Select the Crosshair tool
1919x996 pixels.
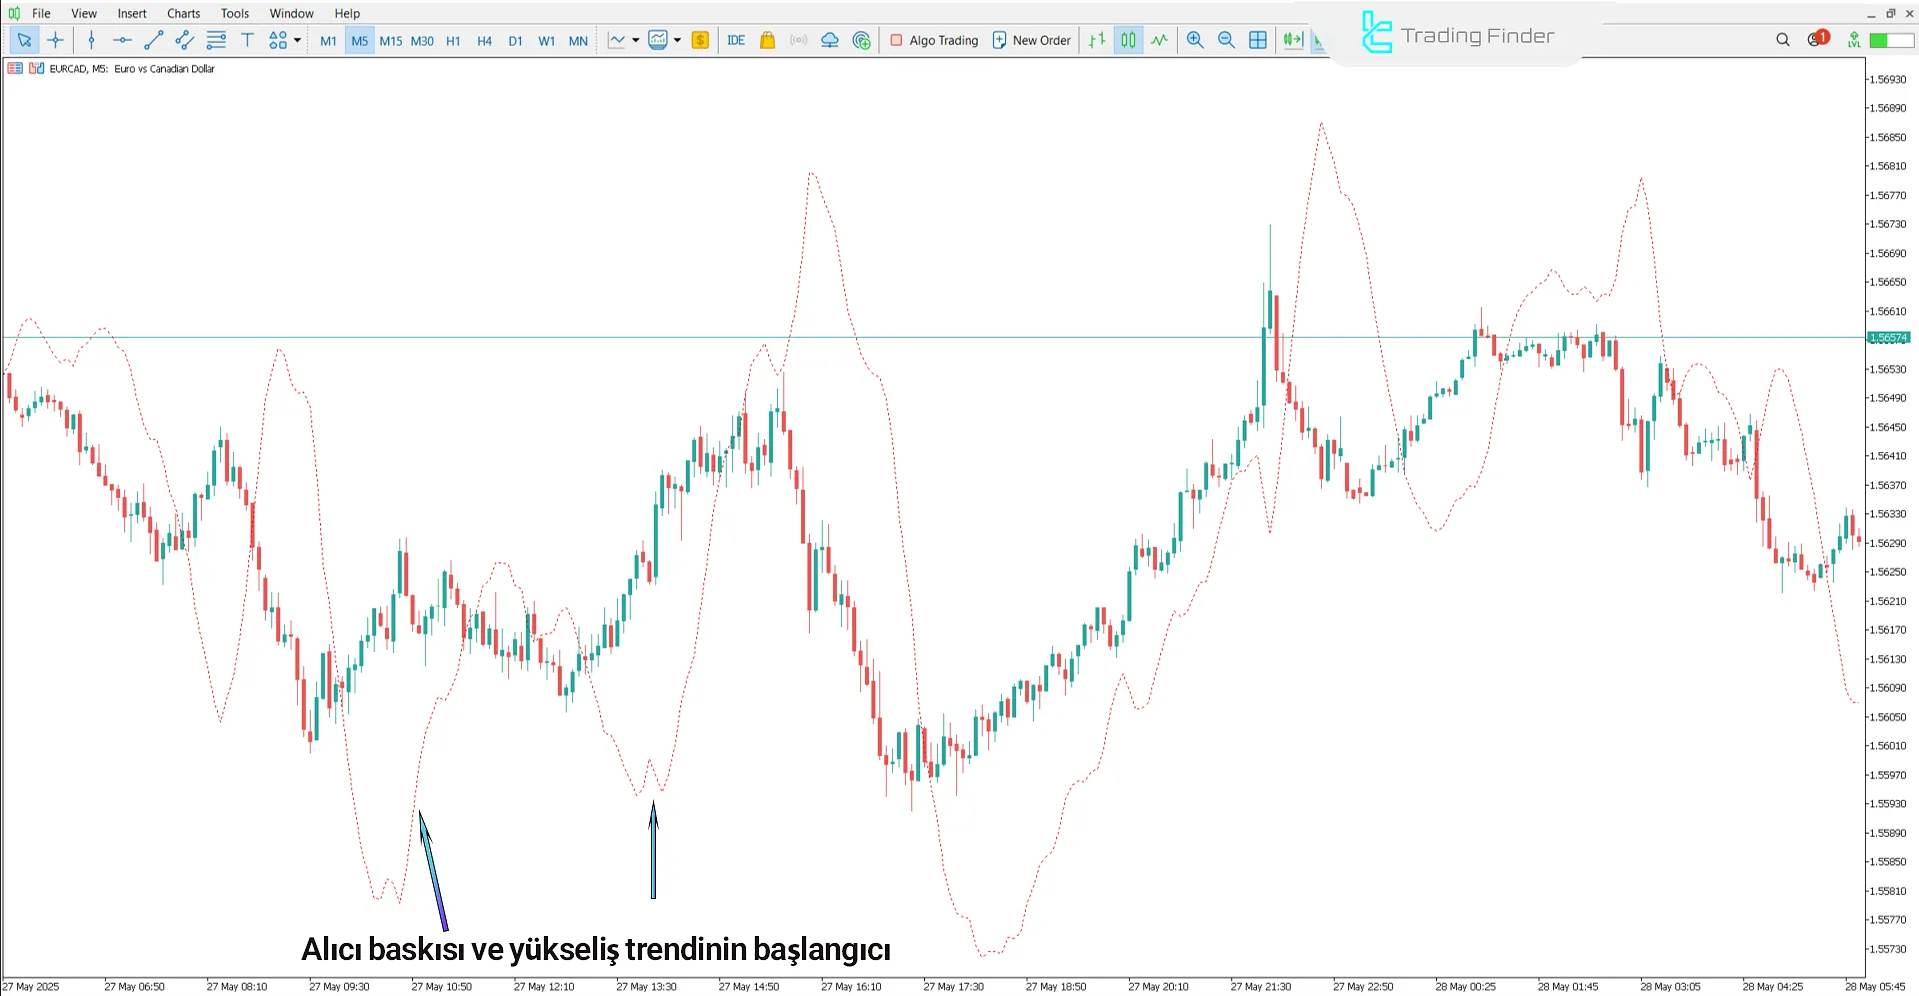[x=55, y=40]
